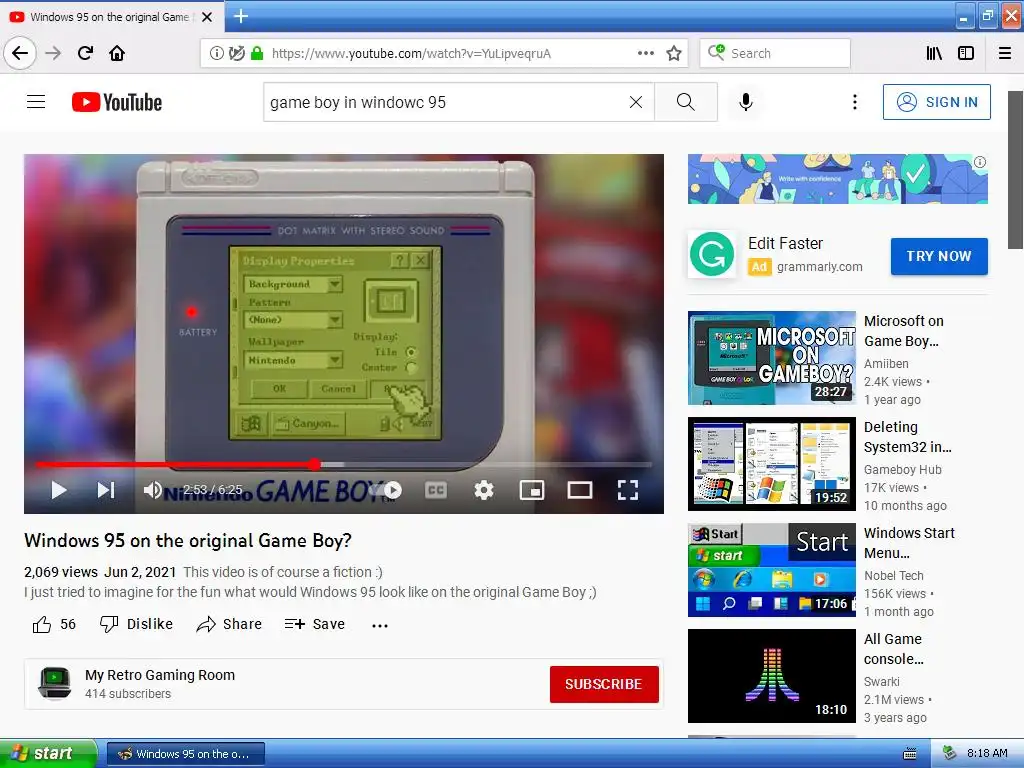
Task: Click the browser forward arrow
Action: click(x=53, y=53)
